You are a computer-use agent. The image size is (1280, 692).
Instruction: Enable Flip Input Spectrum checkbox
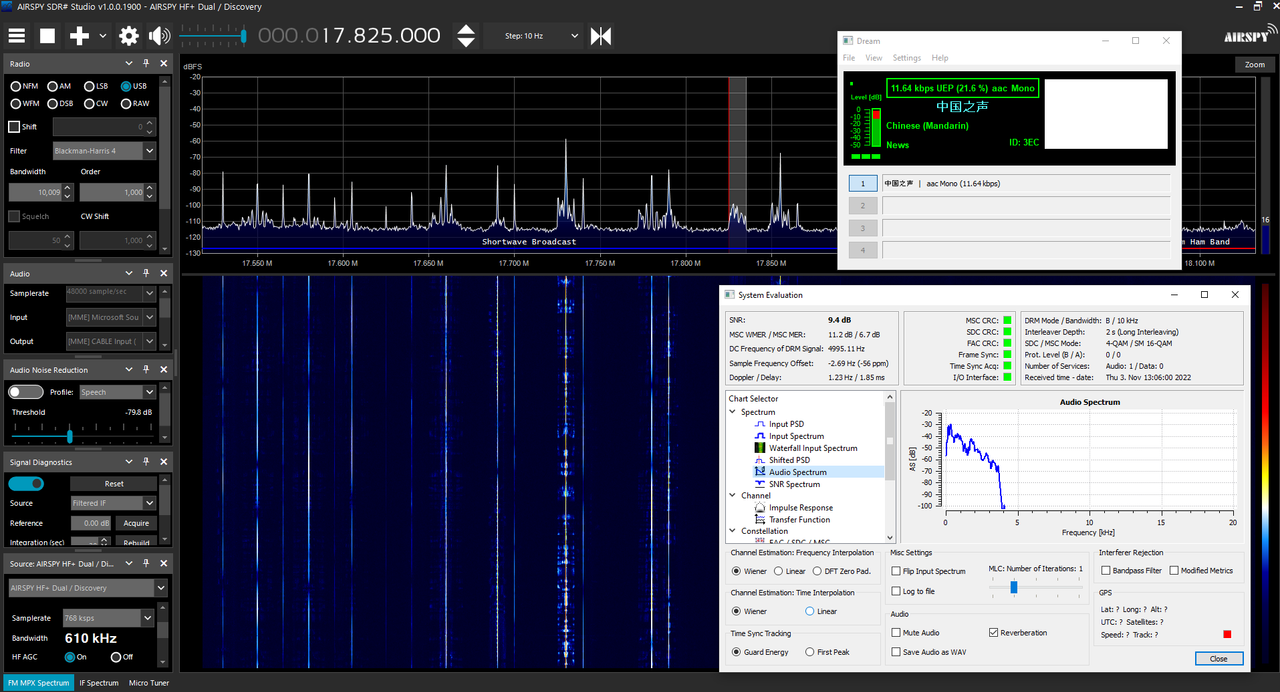coord(896,571)
